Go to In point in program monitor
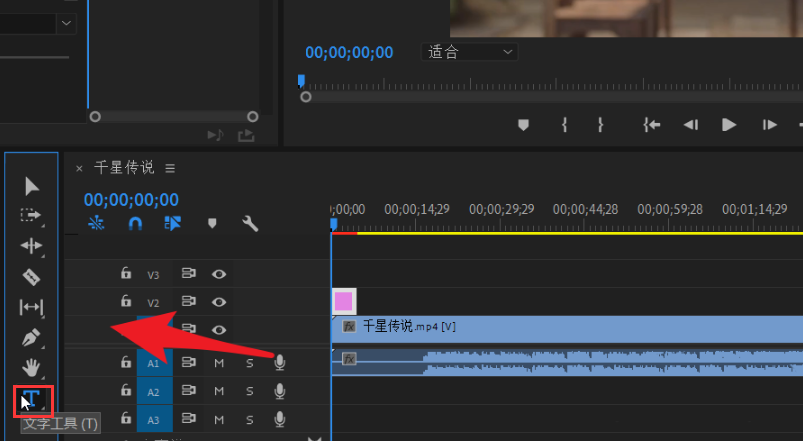 [x=651, y=124]
